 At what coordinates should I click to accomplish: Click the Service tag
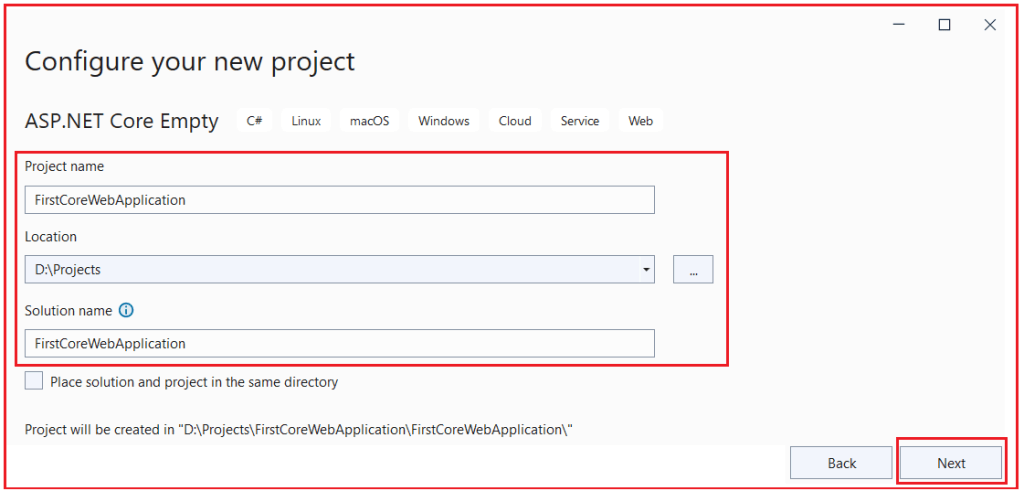(580, 121)
